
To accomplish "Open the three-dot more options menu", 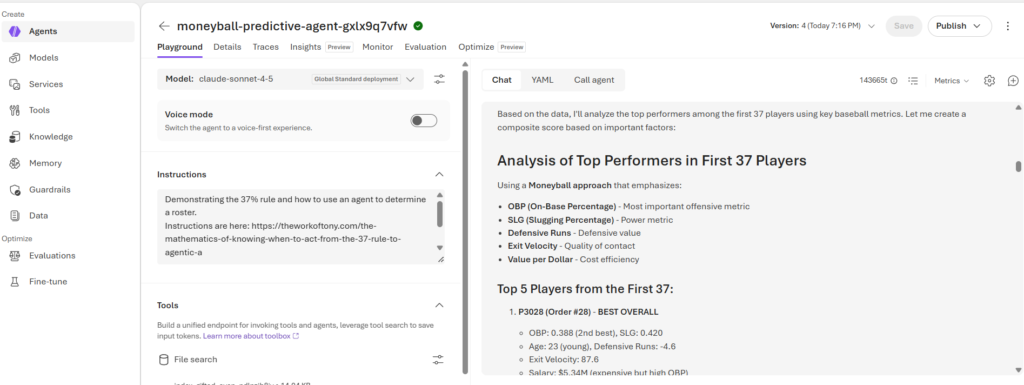I will pyautogui.click(x=1008, y=26).
